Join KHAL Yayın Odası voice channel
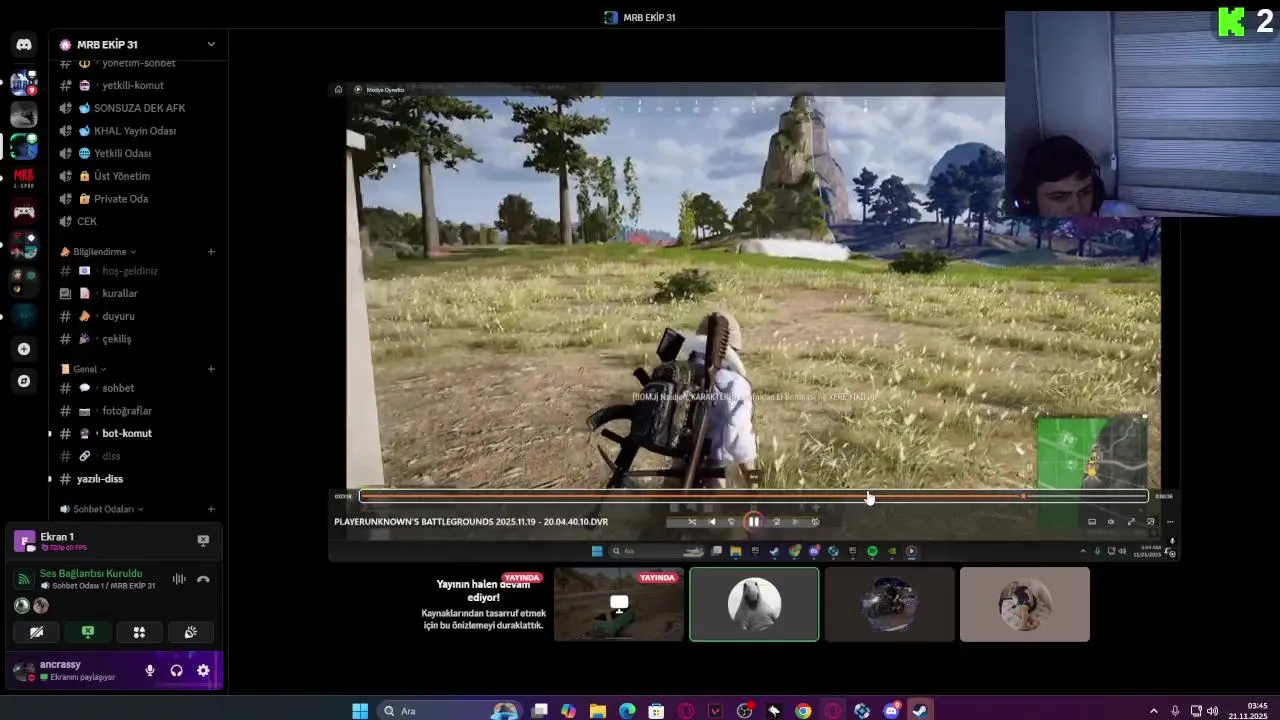Viewport: 1280px width, 720px height. (x=136, y=131)
